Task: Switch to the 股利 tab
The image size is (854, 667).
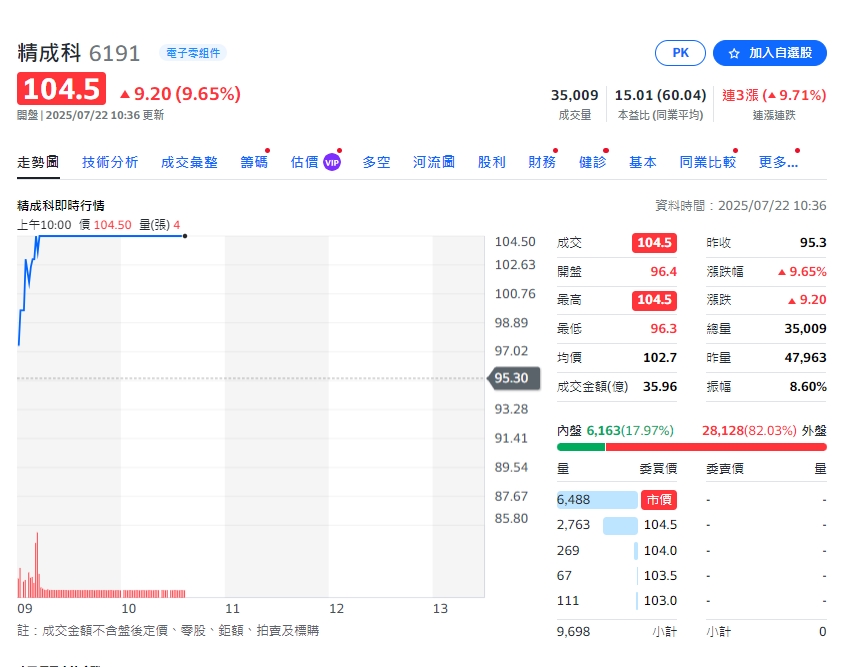Action: 492,160
